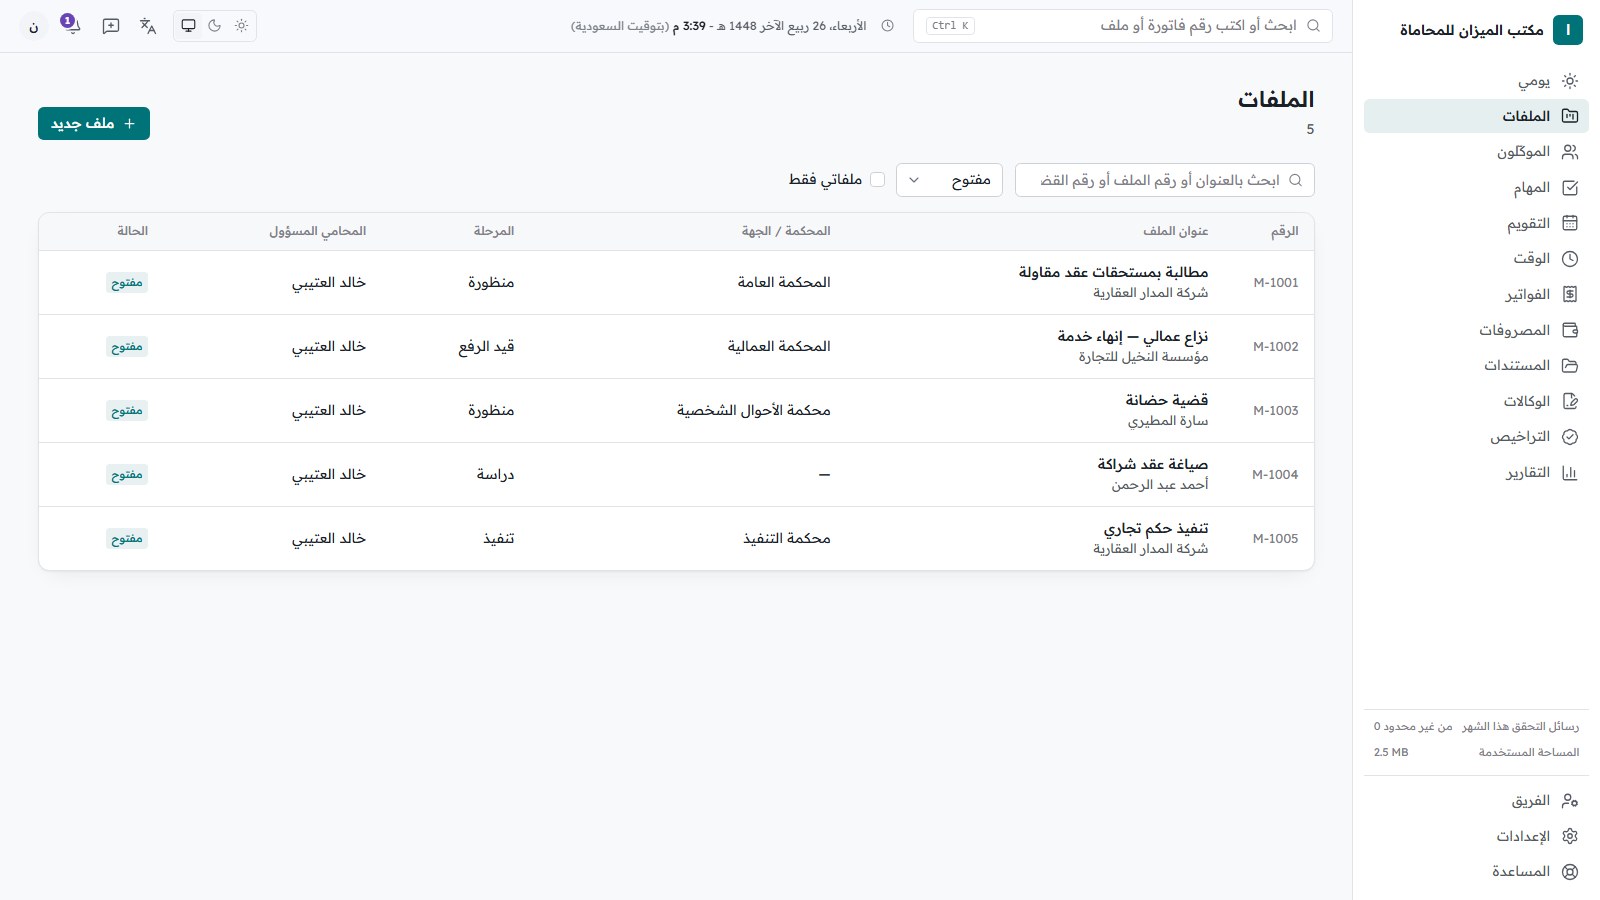Open الوكالات powers of attorney icon

click(x=1570, y=401)
